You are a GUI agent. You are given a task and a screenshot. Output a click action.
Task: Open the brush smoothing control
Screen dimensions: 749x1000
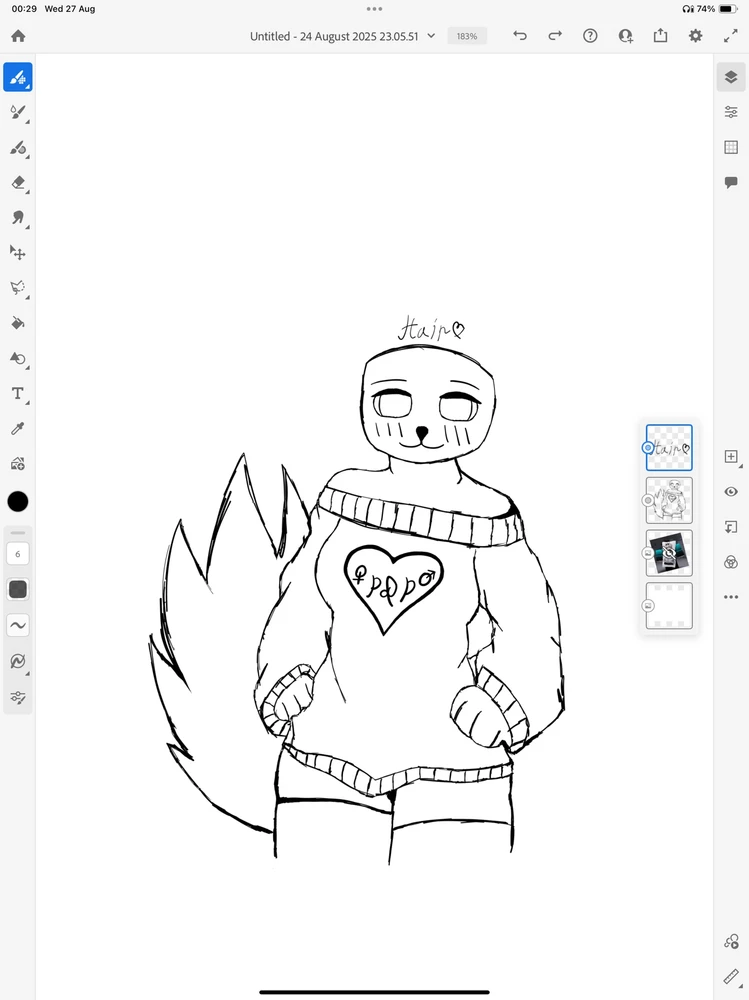click(x=18, y=625)
